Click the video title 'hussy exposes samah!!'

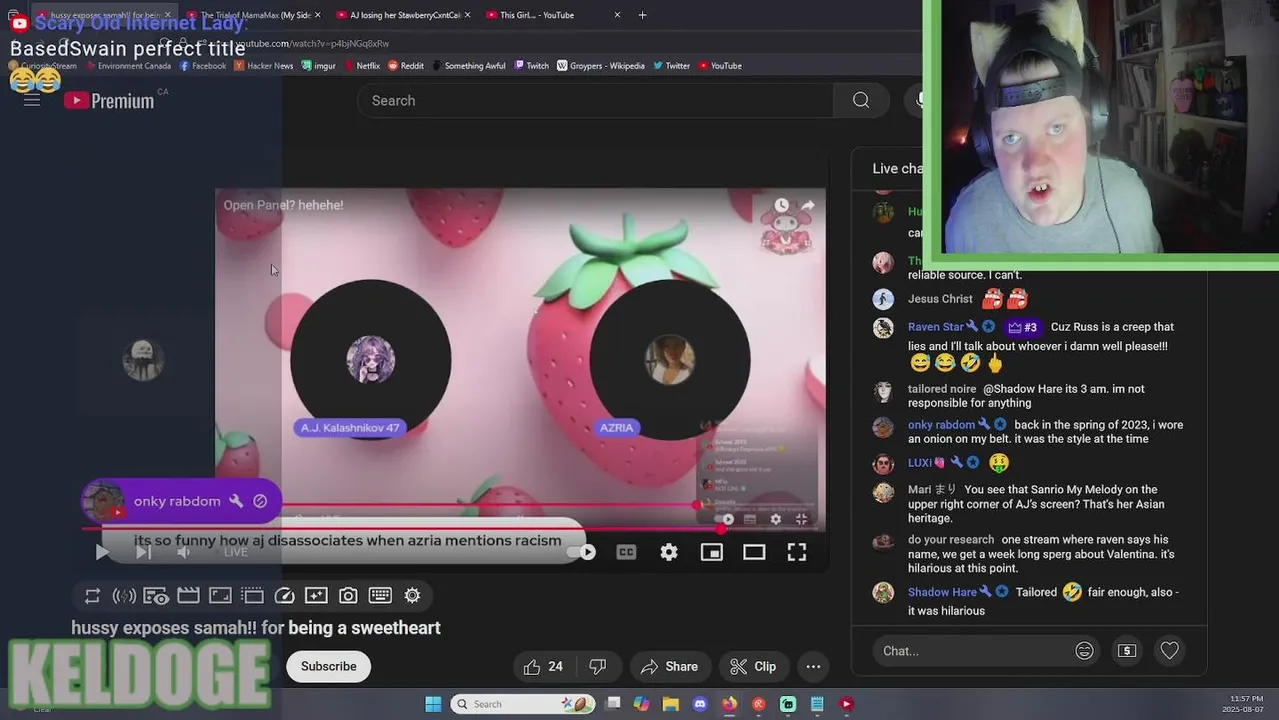[256, 628]
